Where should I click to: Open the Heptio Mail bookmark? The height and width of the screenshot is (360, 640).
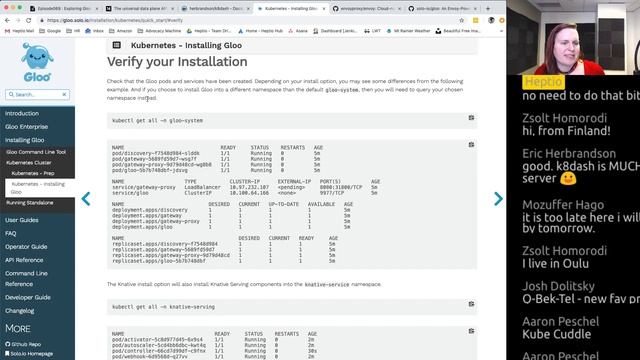tap(19, 31)
